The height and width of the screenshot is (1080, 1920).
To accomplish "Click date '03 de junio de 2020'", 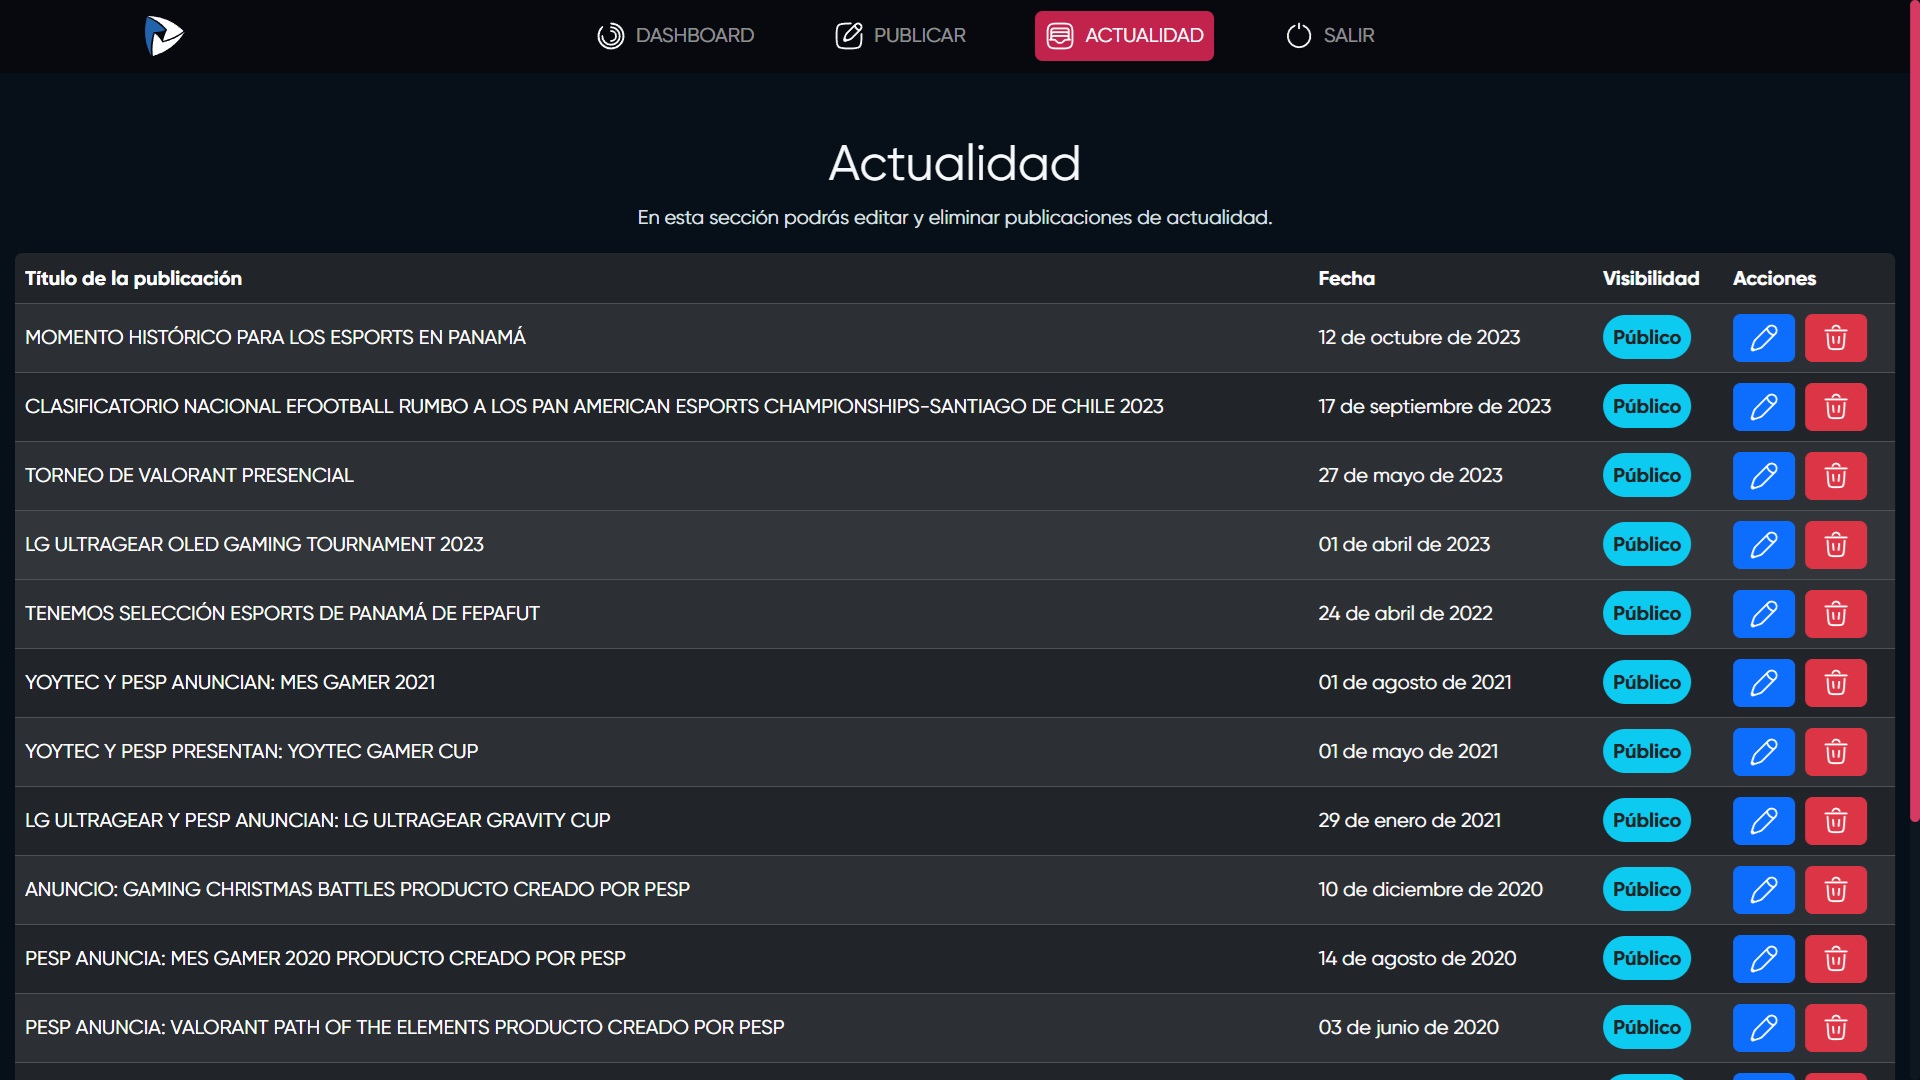I will click(x=1408, y=1028).
